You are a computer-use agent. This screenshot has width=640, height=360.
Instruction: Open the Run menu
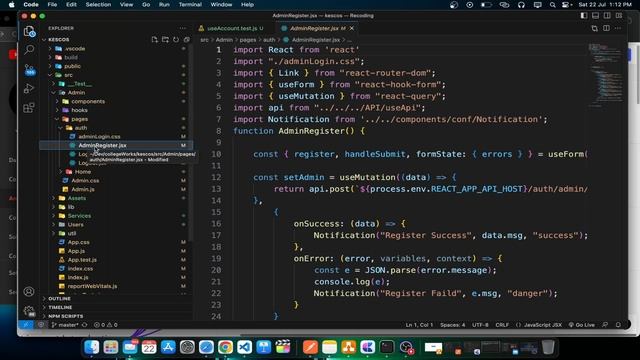click(164, 5)
